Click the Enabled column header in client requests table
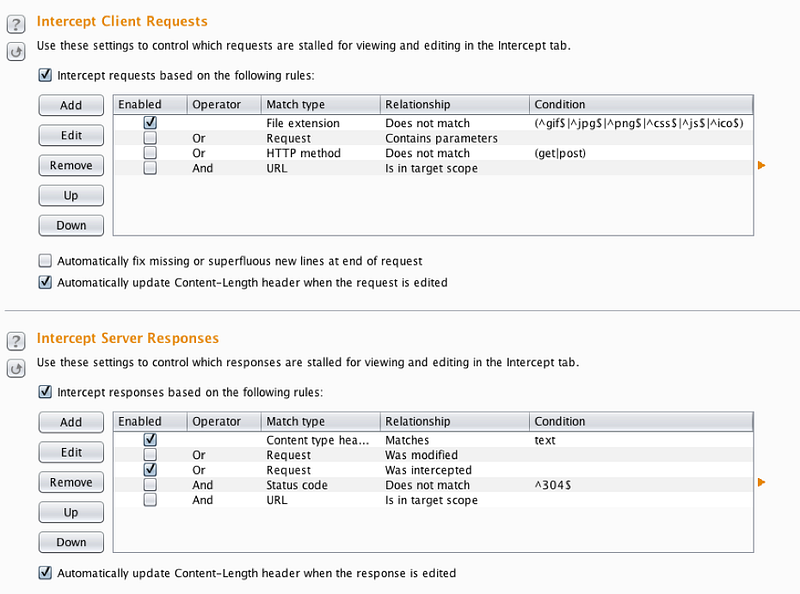This screenshot has height=594, width=800. click(x=150, y=105)
